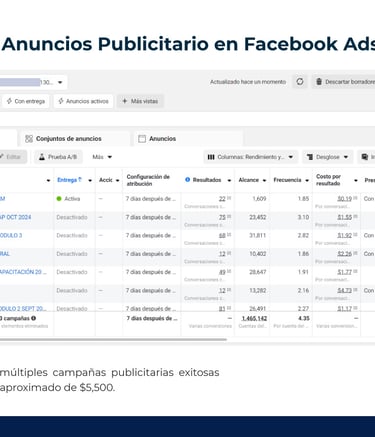Click the refresh data icon
This screenshot has width=375, height=437.
[300, 82]
